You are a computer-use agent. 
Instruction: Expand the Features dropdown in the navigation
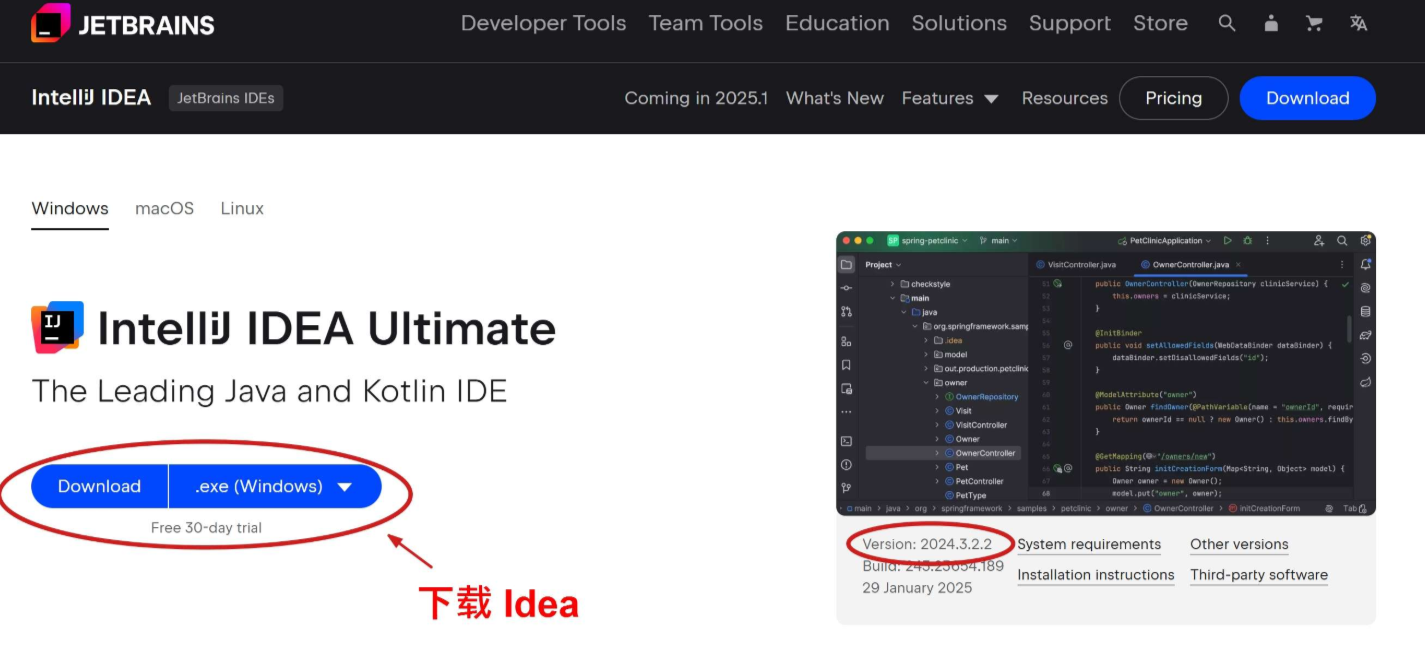[x=950, y=98]
